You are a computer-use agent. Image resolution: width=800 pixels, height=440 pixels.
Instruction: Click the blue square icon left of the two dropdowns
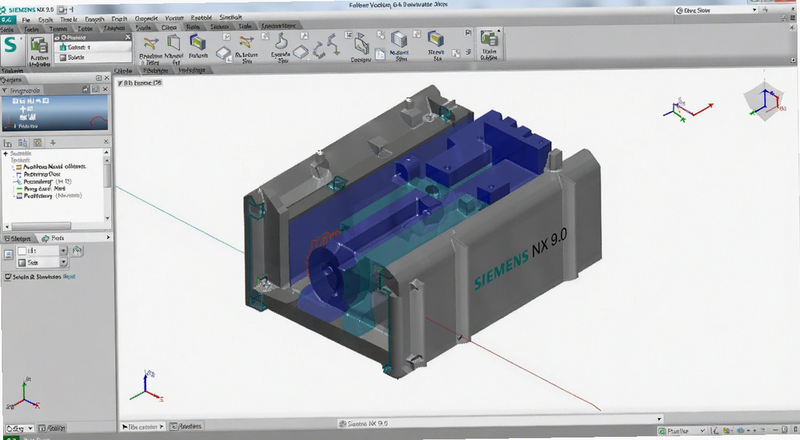(x=8, y=255)
